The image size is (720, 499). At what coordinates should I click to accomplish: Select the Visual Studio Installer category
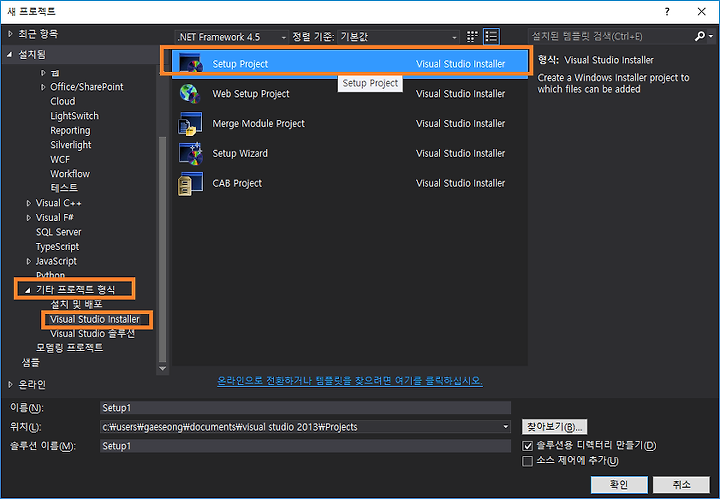95,319
